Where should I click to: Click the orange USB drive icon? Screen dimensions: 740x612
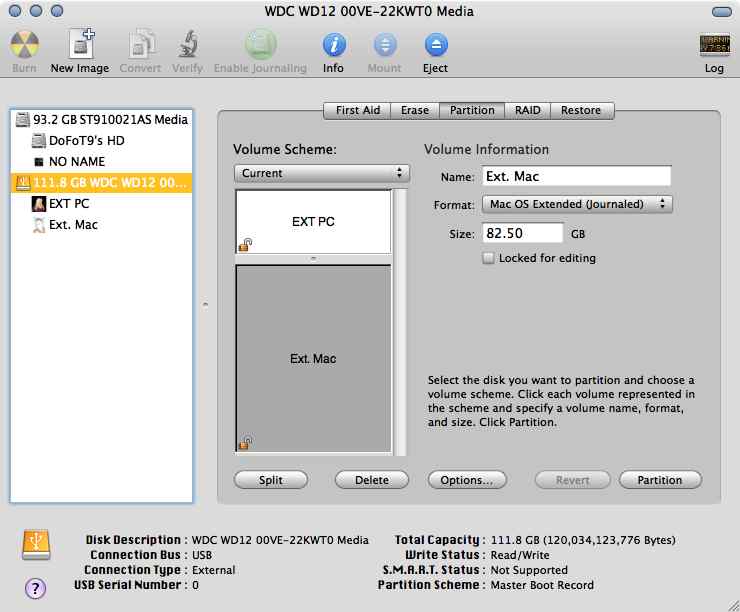(x=36, y=545)
